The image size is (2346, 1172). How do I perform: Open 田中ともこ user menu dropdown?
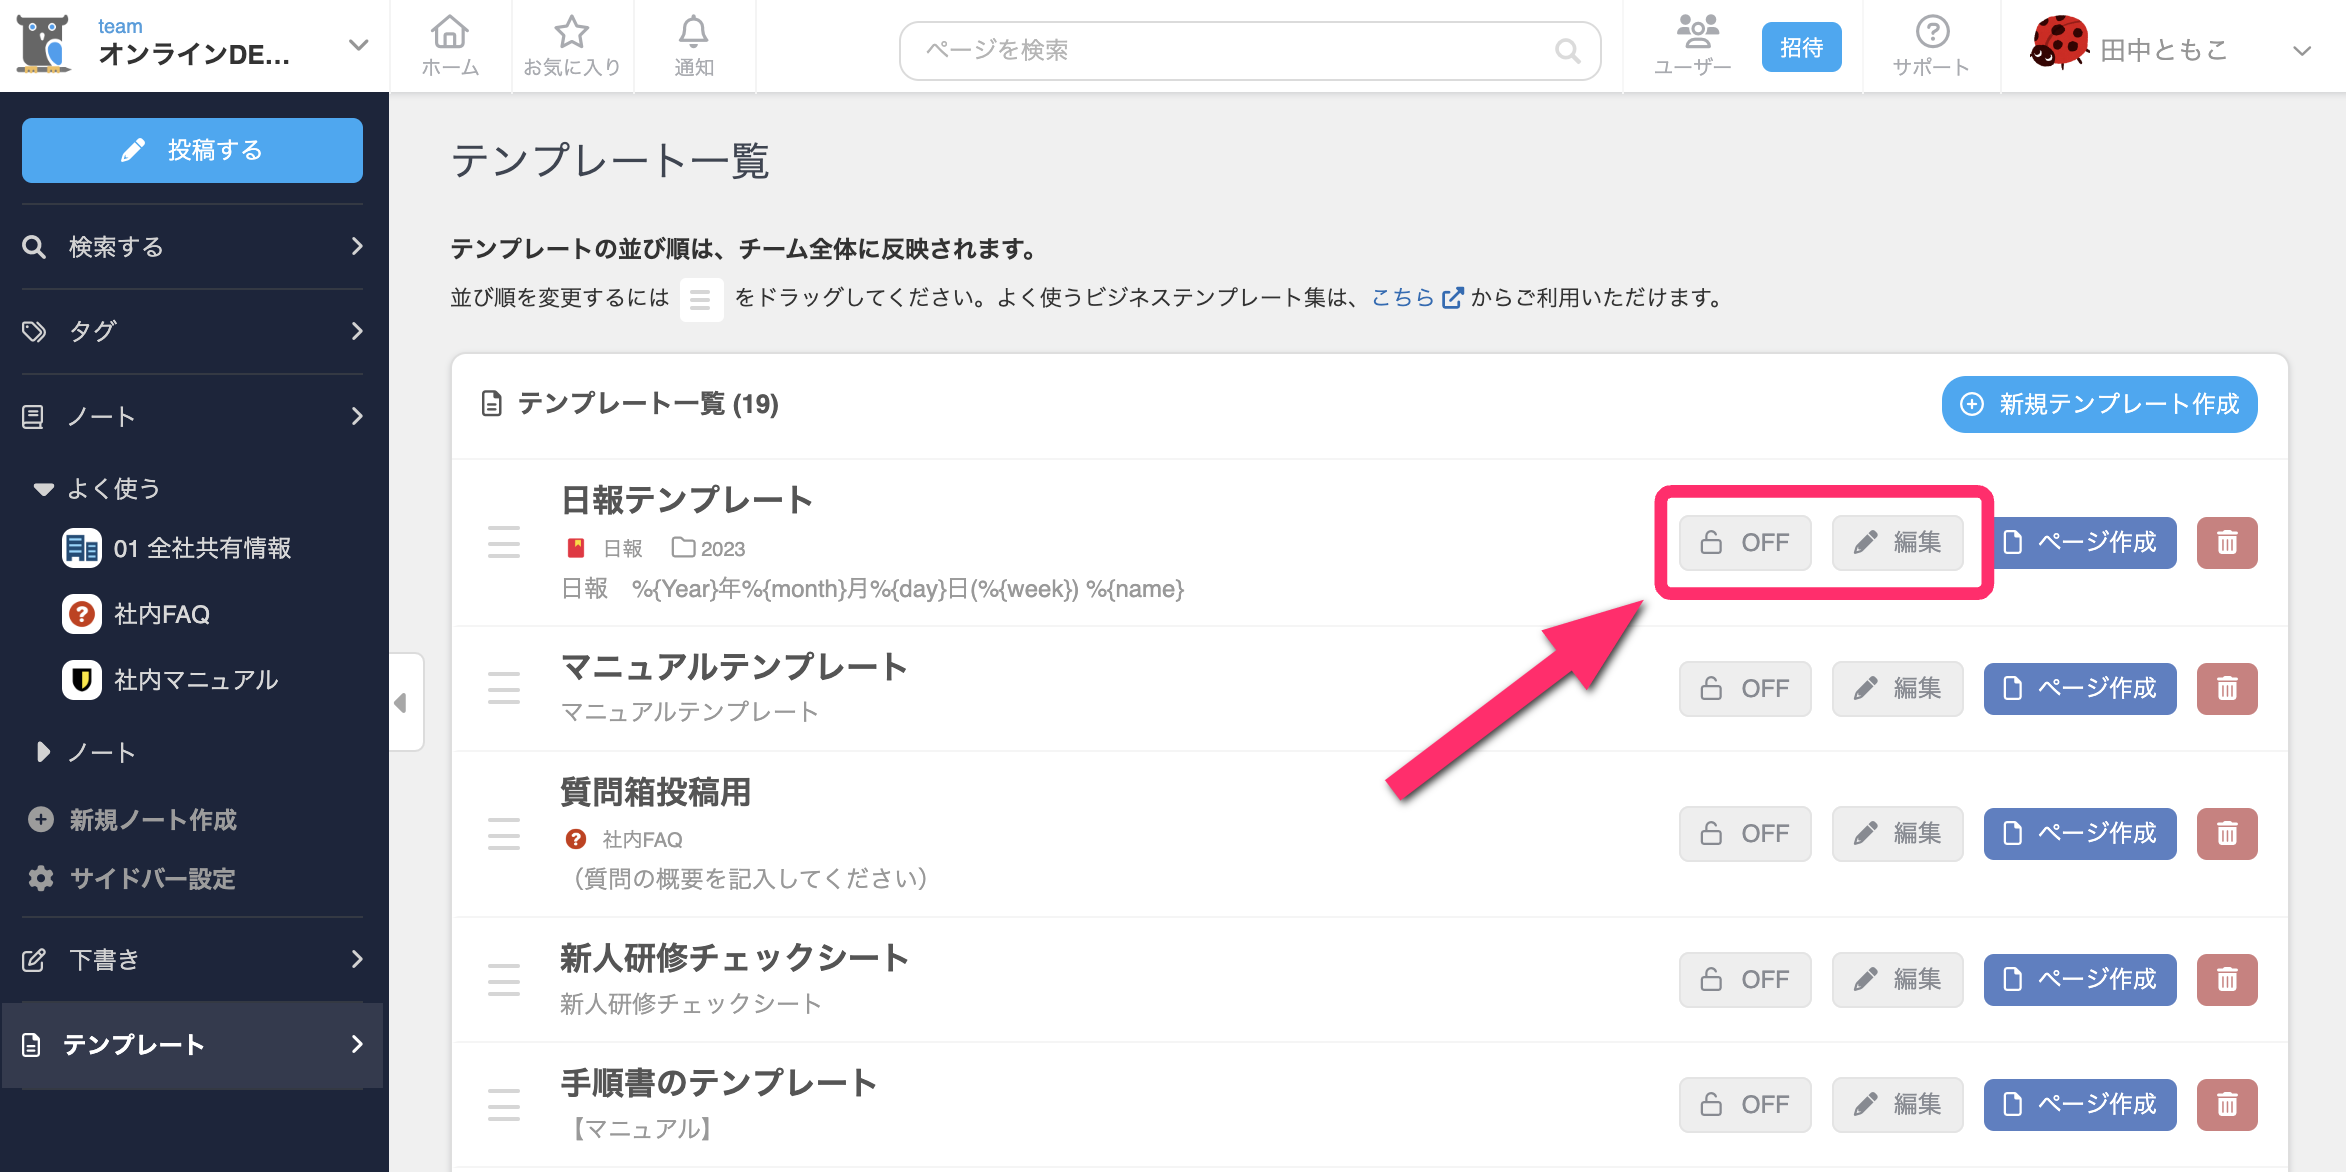point(2301,50)
